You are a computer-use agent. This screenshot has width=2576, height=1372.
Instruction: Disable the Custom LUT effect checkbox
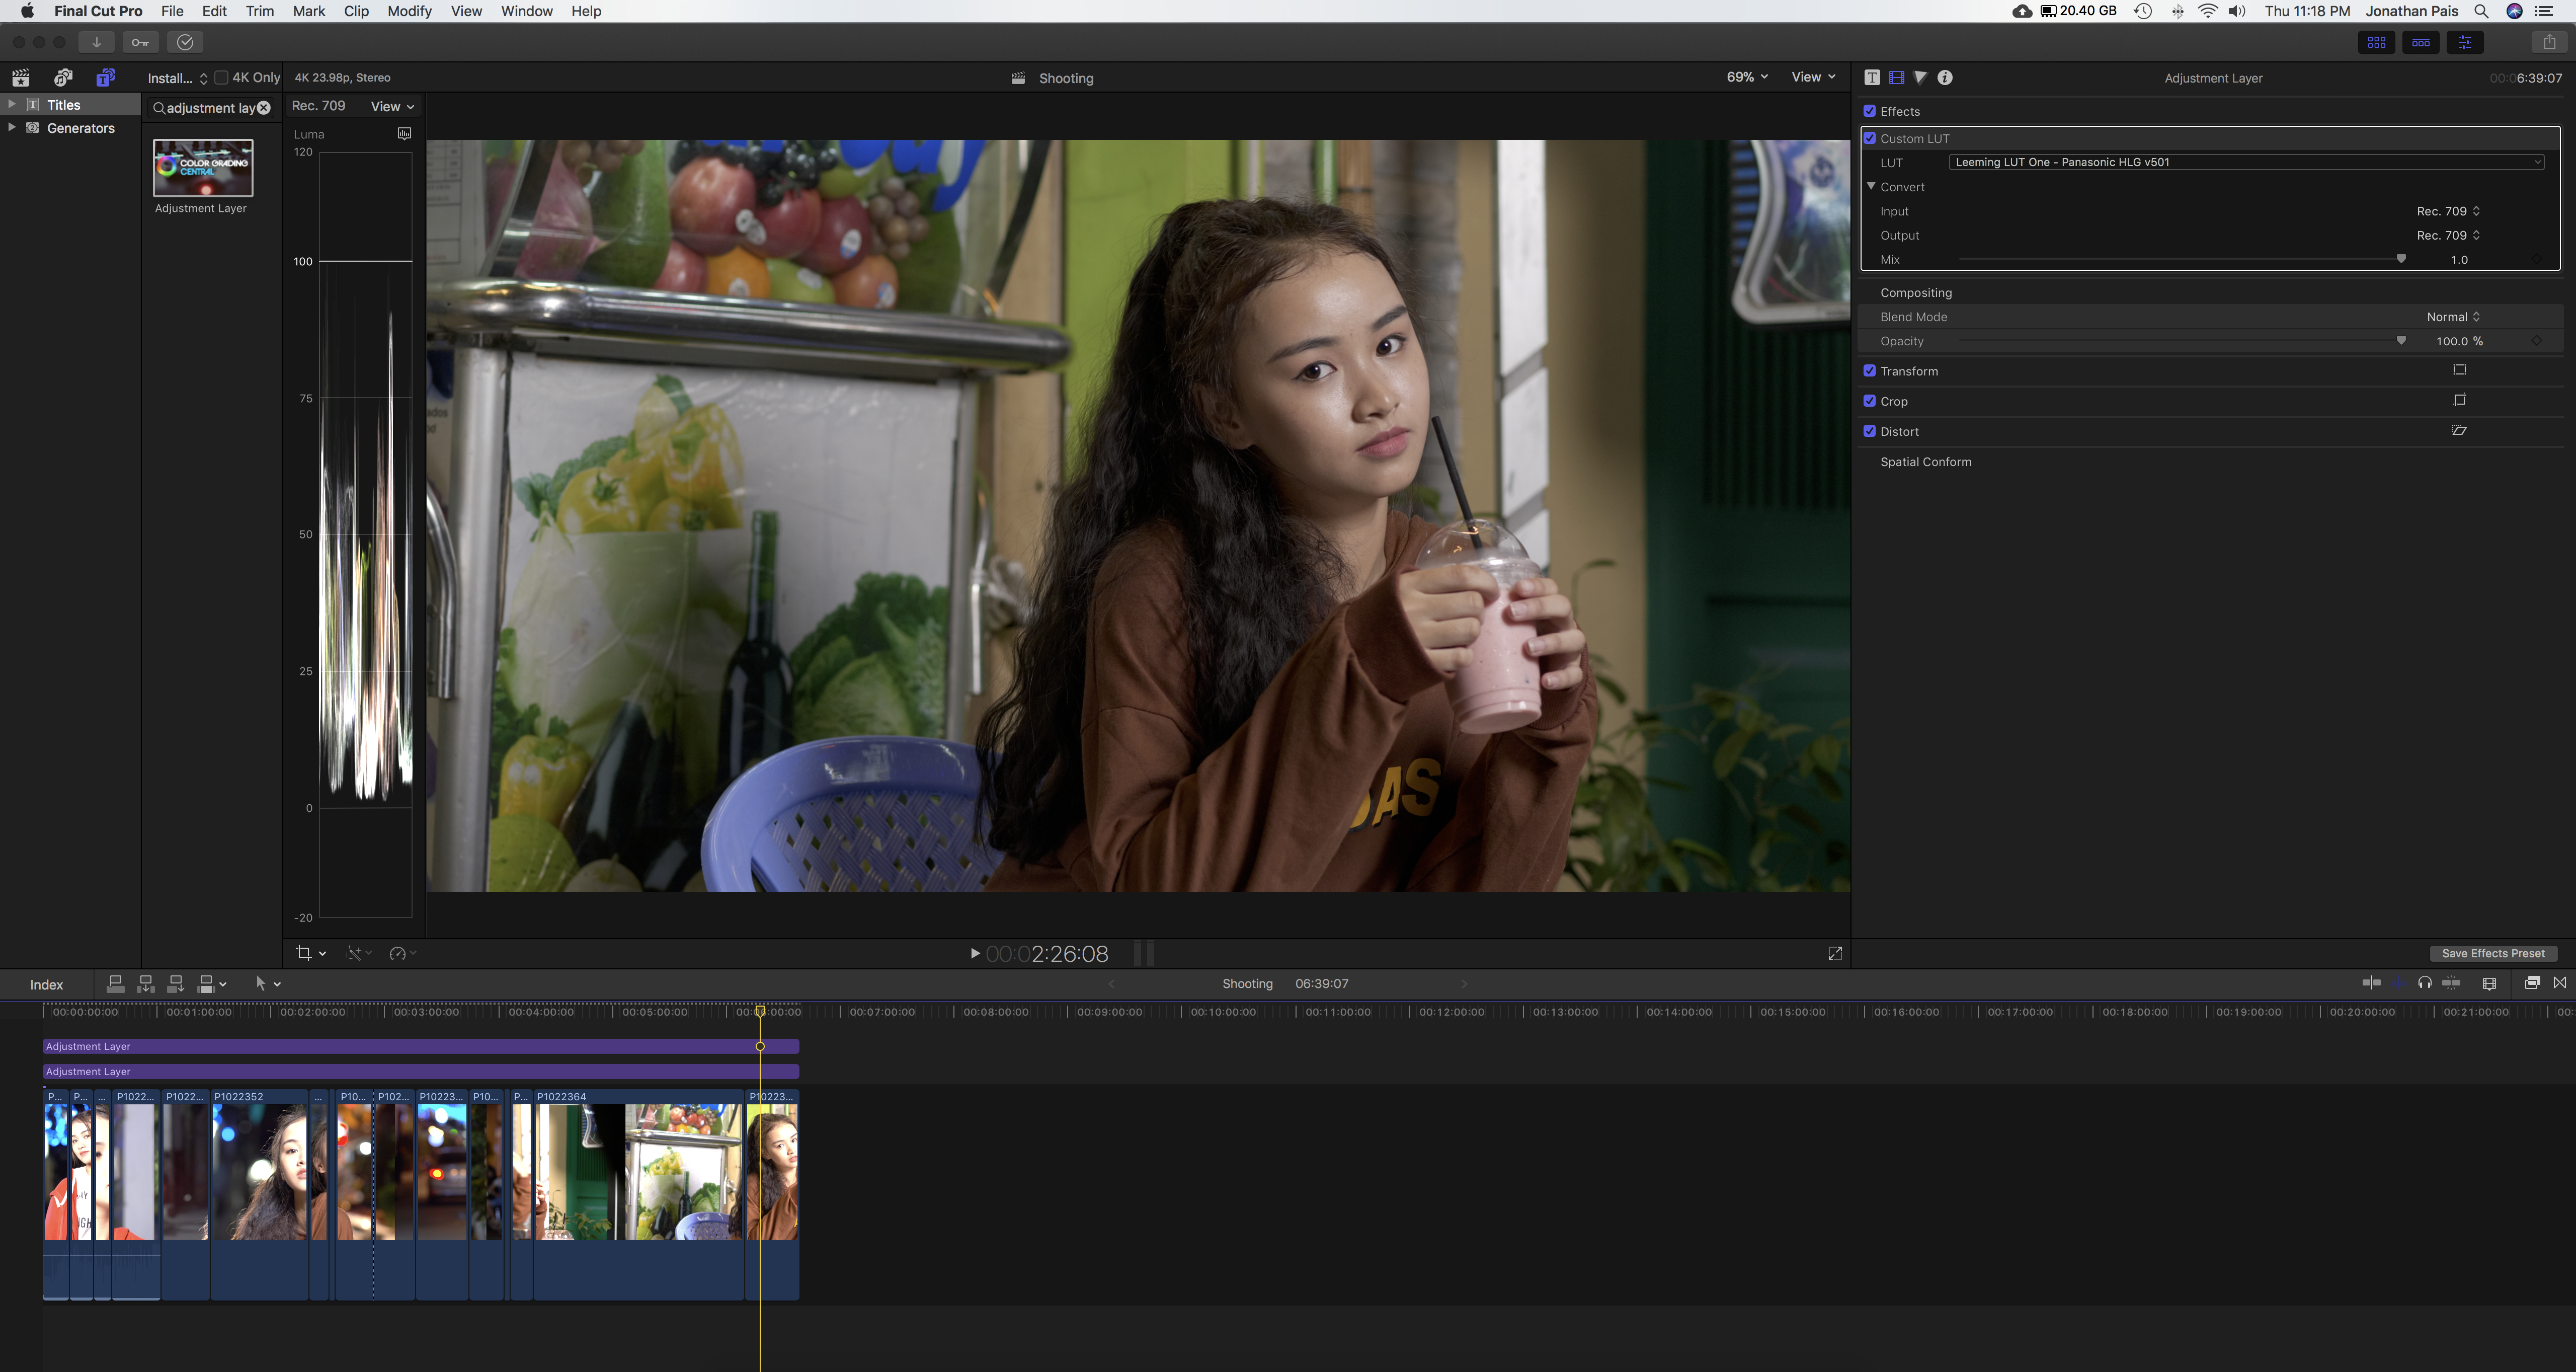point(1870,139)
